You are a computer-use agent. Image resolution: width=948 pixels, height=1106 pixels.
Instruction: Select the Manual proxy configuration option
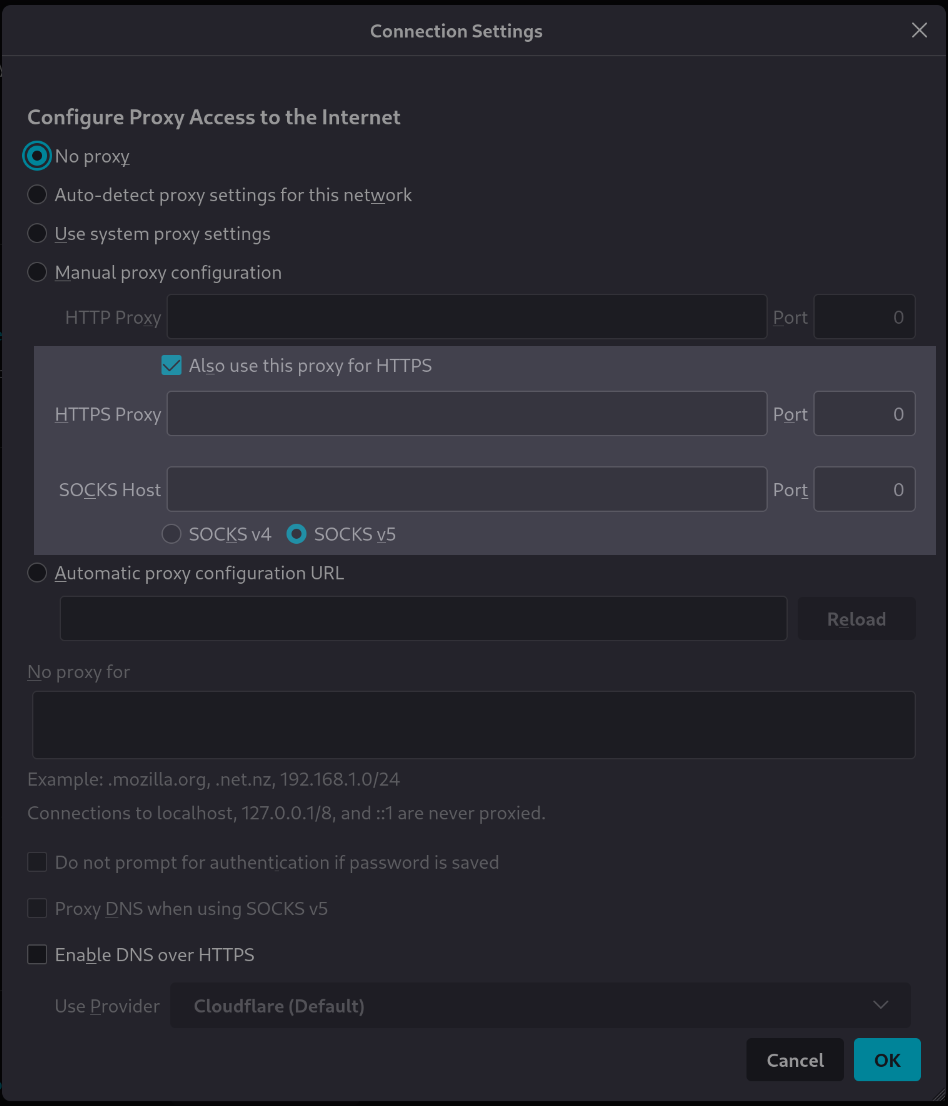(x=37, y=272)
